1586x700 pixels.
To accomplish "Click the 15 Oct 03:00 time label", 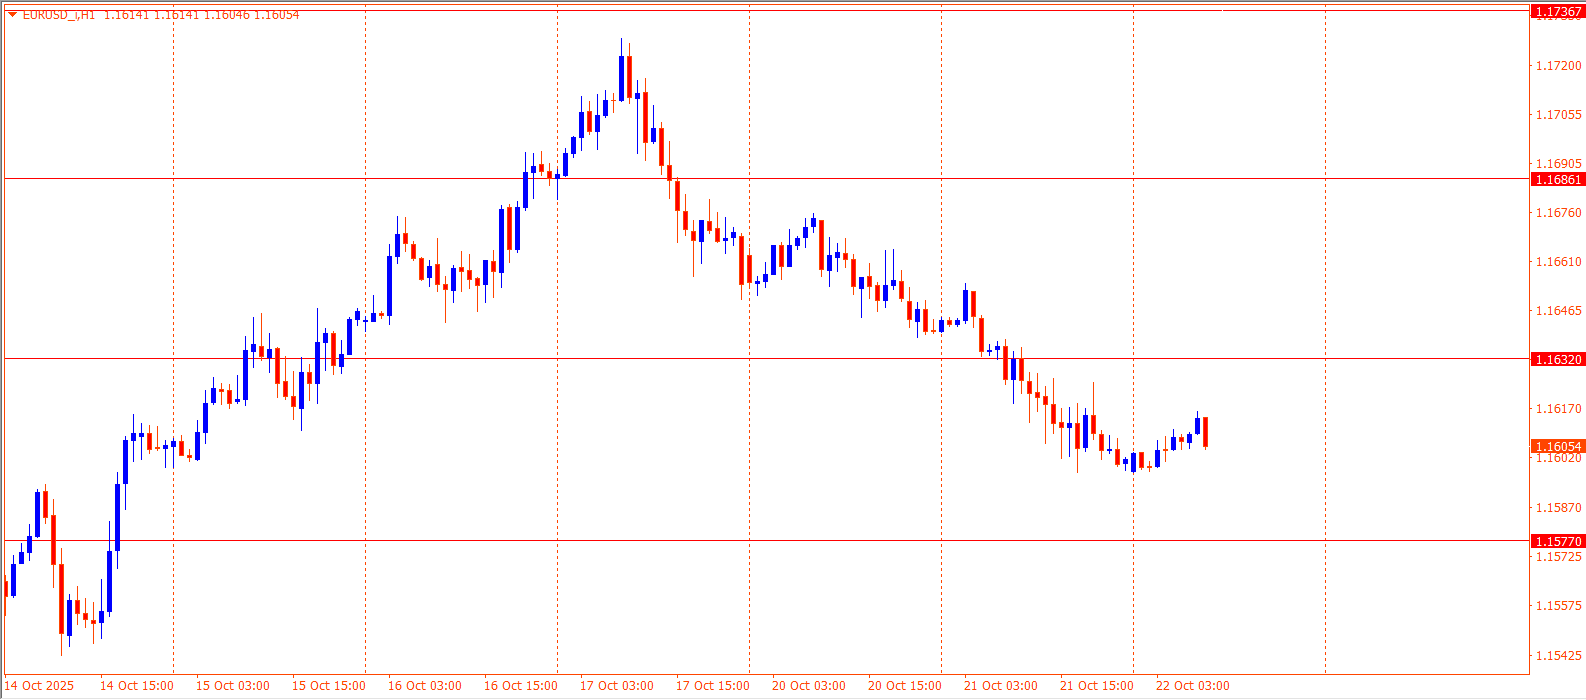I will [232, 686].
